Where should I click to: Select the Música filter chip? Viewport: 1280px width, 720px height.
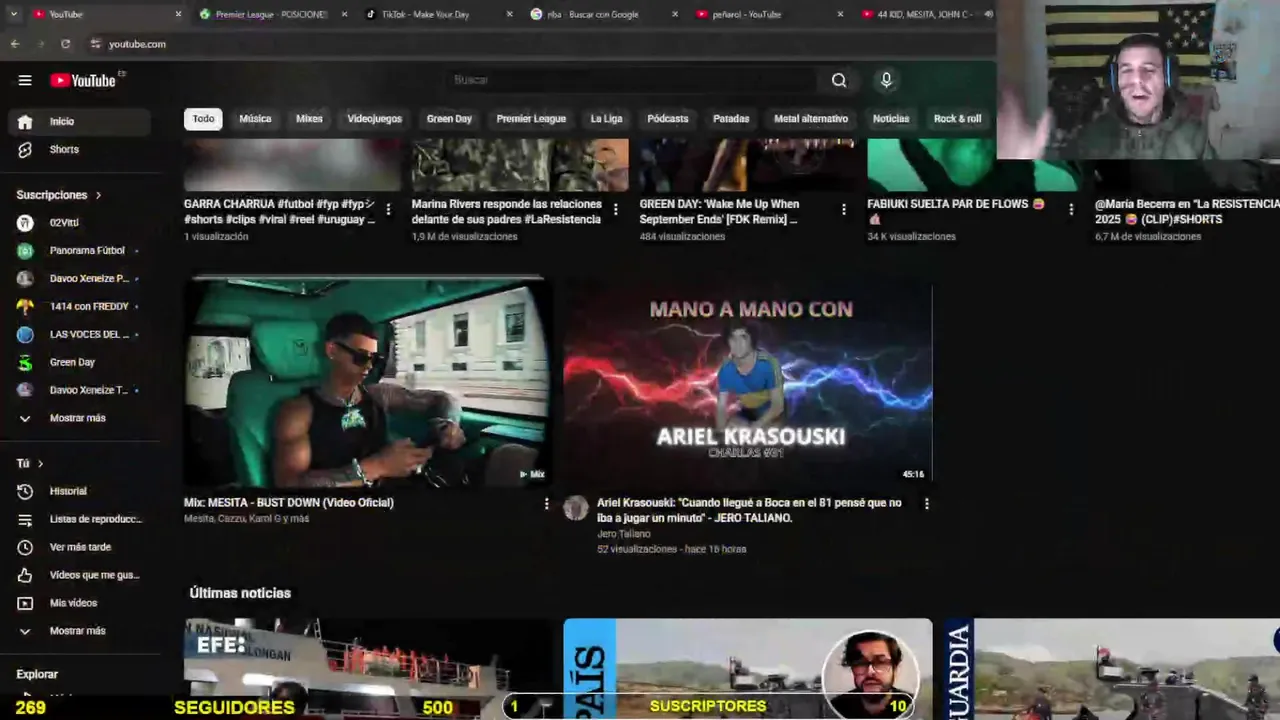click(255, 119)
